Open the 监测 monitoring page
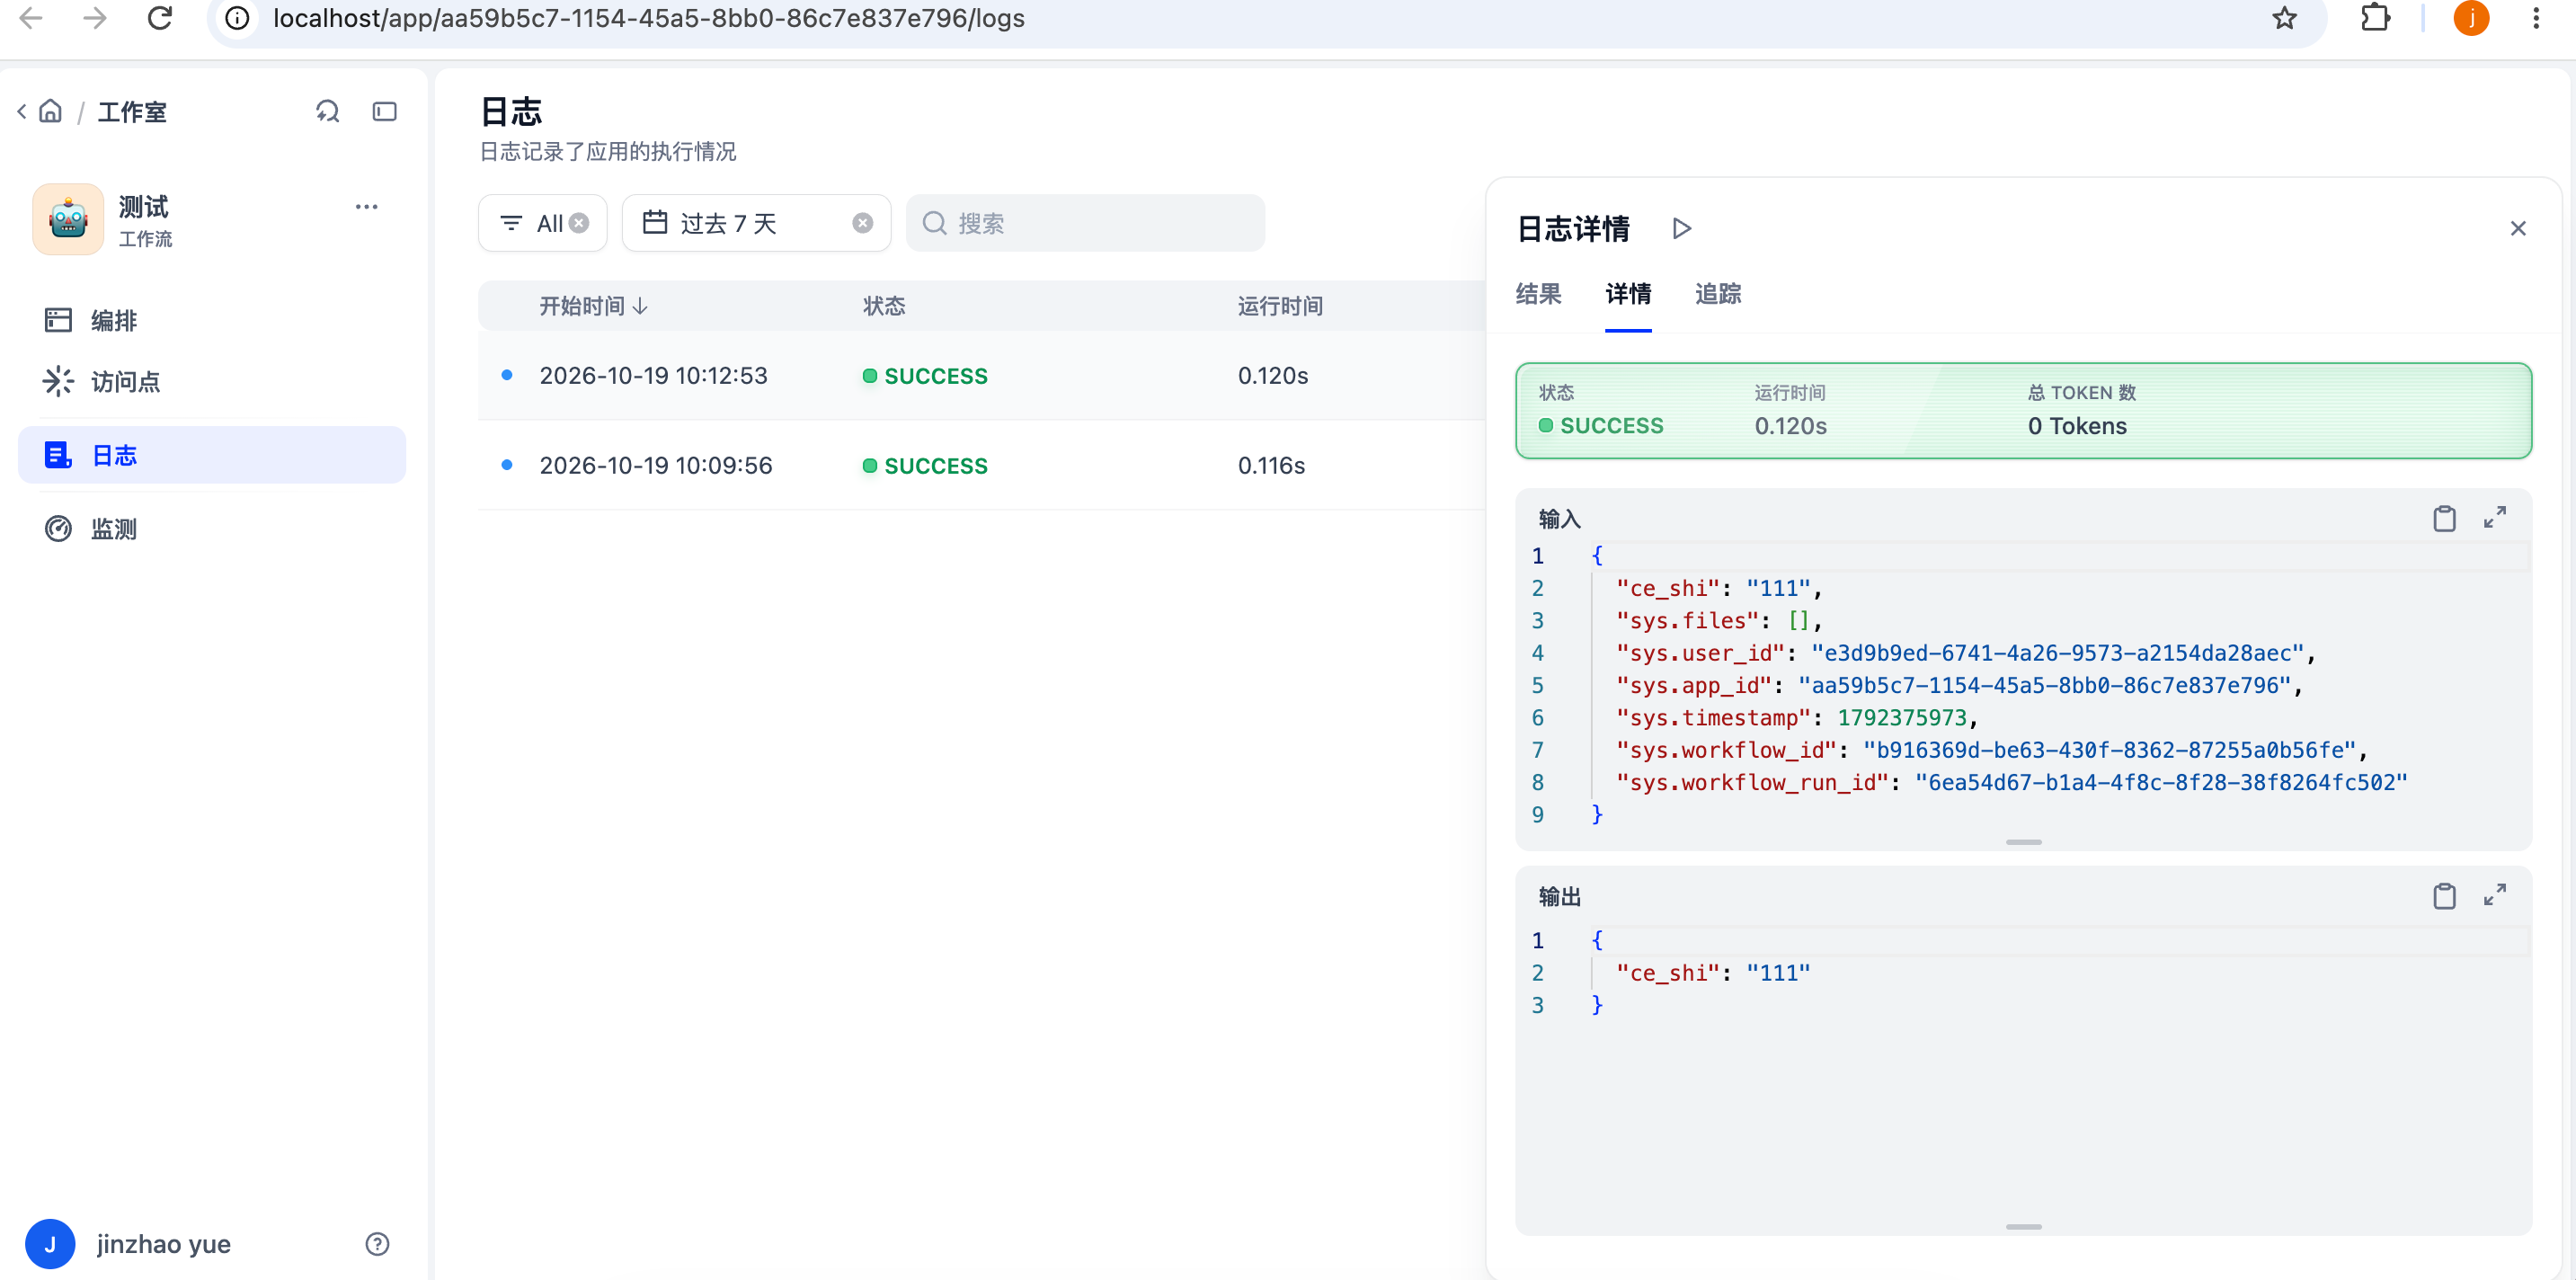This screenshot has width=2576, height=1280. [x=212, y=528]
